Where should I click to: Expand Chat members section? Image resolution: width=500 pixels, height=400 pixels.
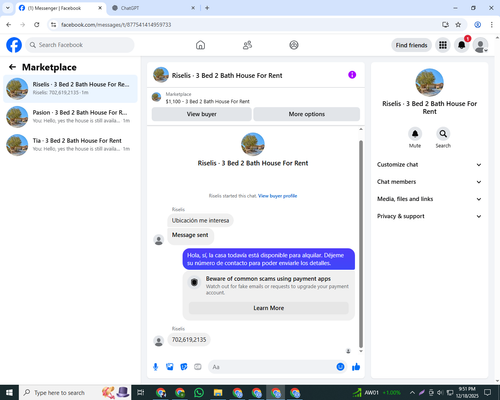click(429, 182)
